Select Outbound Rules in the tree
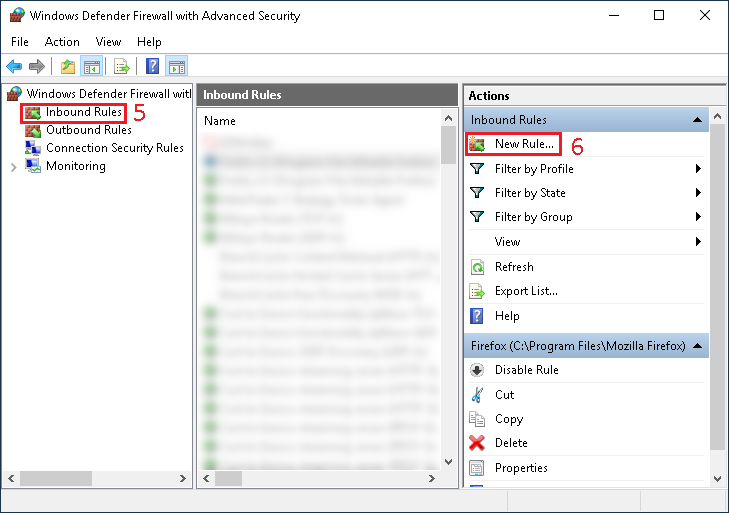The height and width of the screenshot is (513, 729). tap(89, 130)
